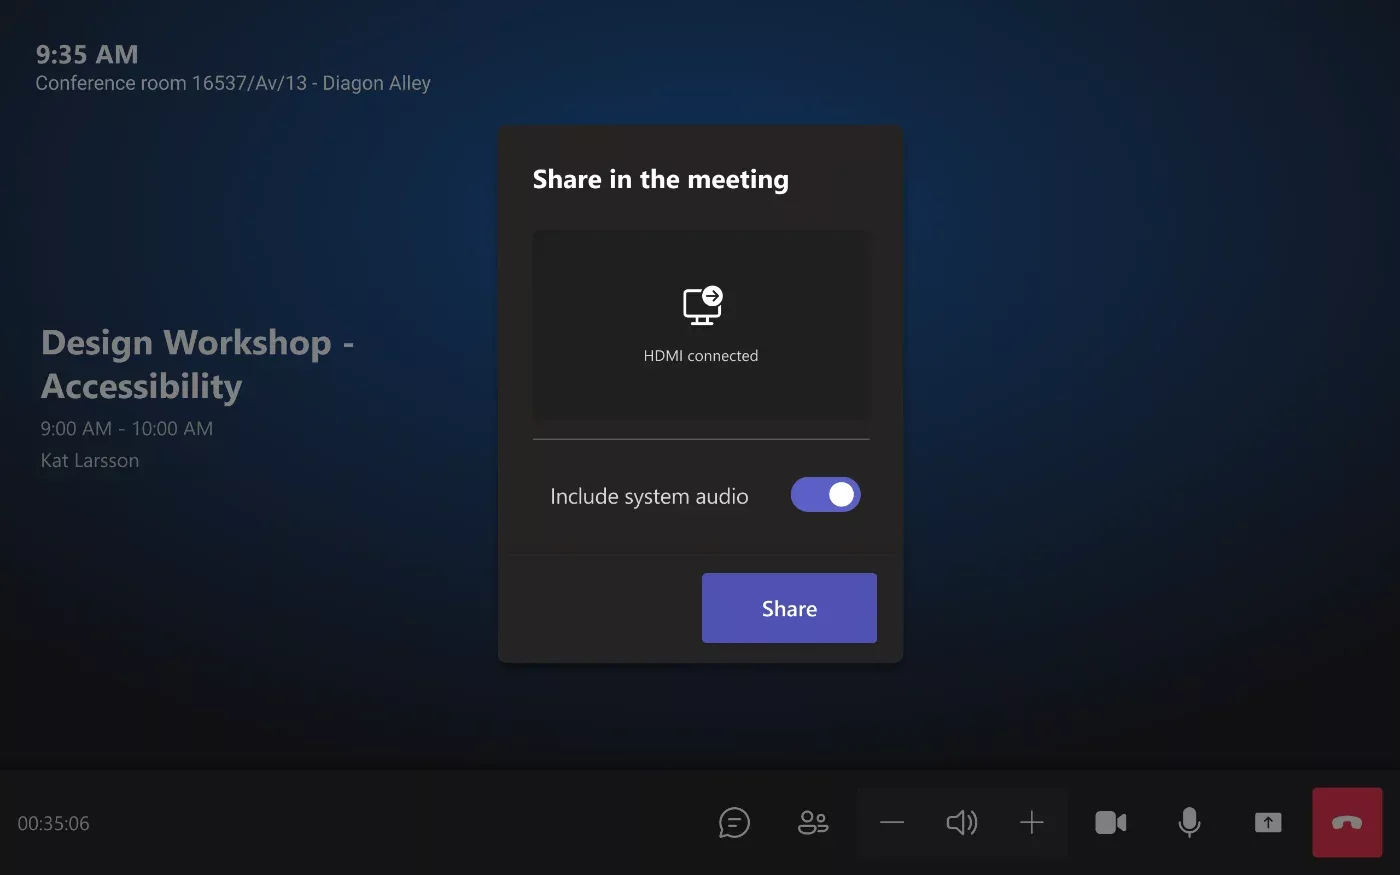The height and width of the screenshot is (875, 1400).
Task: Hang up with the red end-call button
Action: tap(1347, 822)
